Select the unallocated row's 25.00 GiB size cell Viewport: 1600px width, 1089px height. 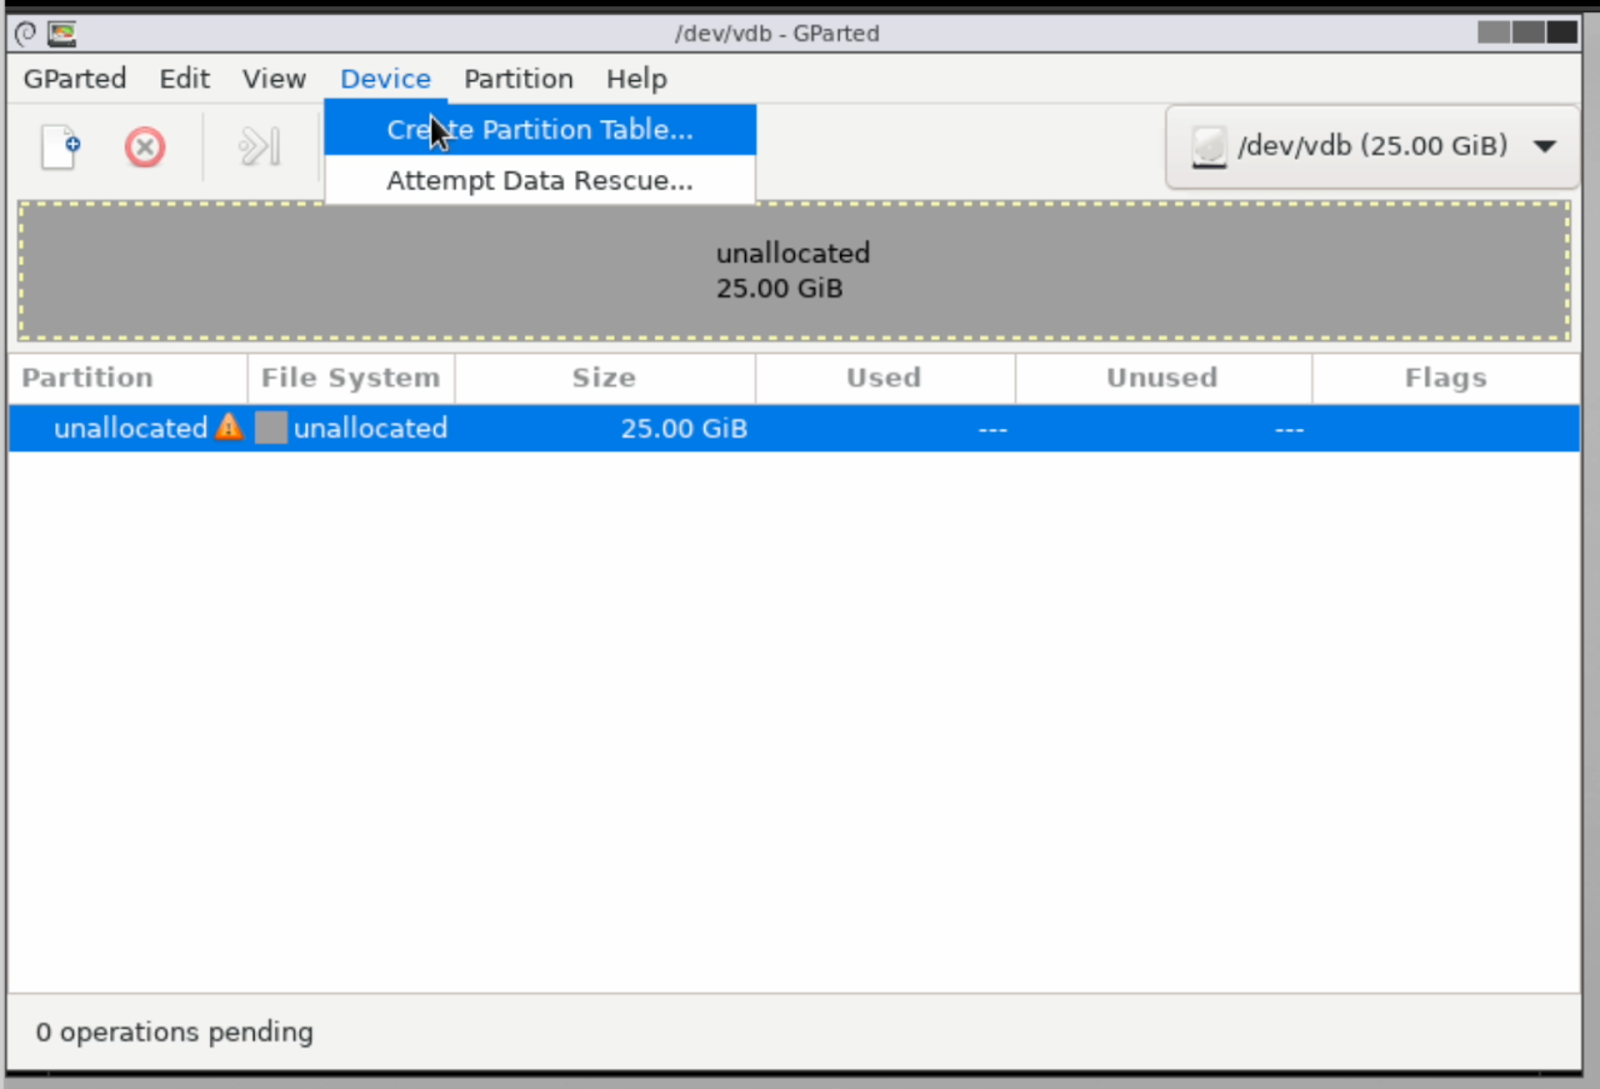pos(684,429)
